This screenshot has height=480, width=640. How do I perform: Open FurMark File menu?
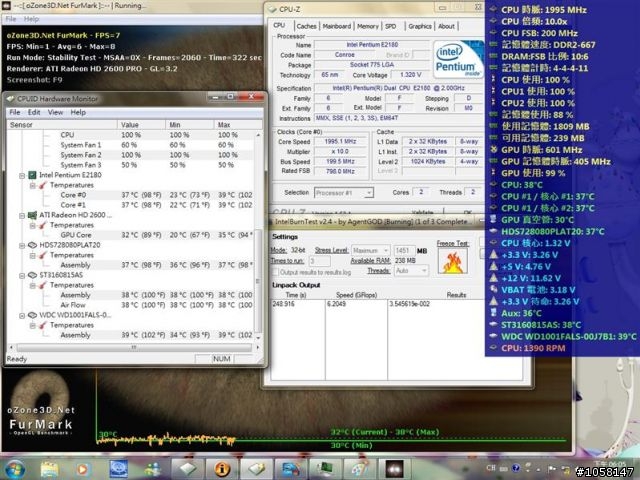[x=11, y=19]
